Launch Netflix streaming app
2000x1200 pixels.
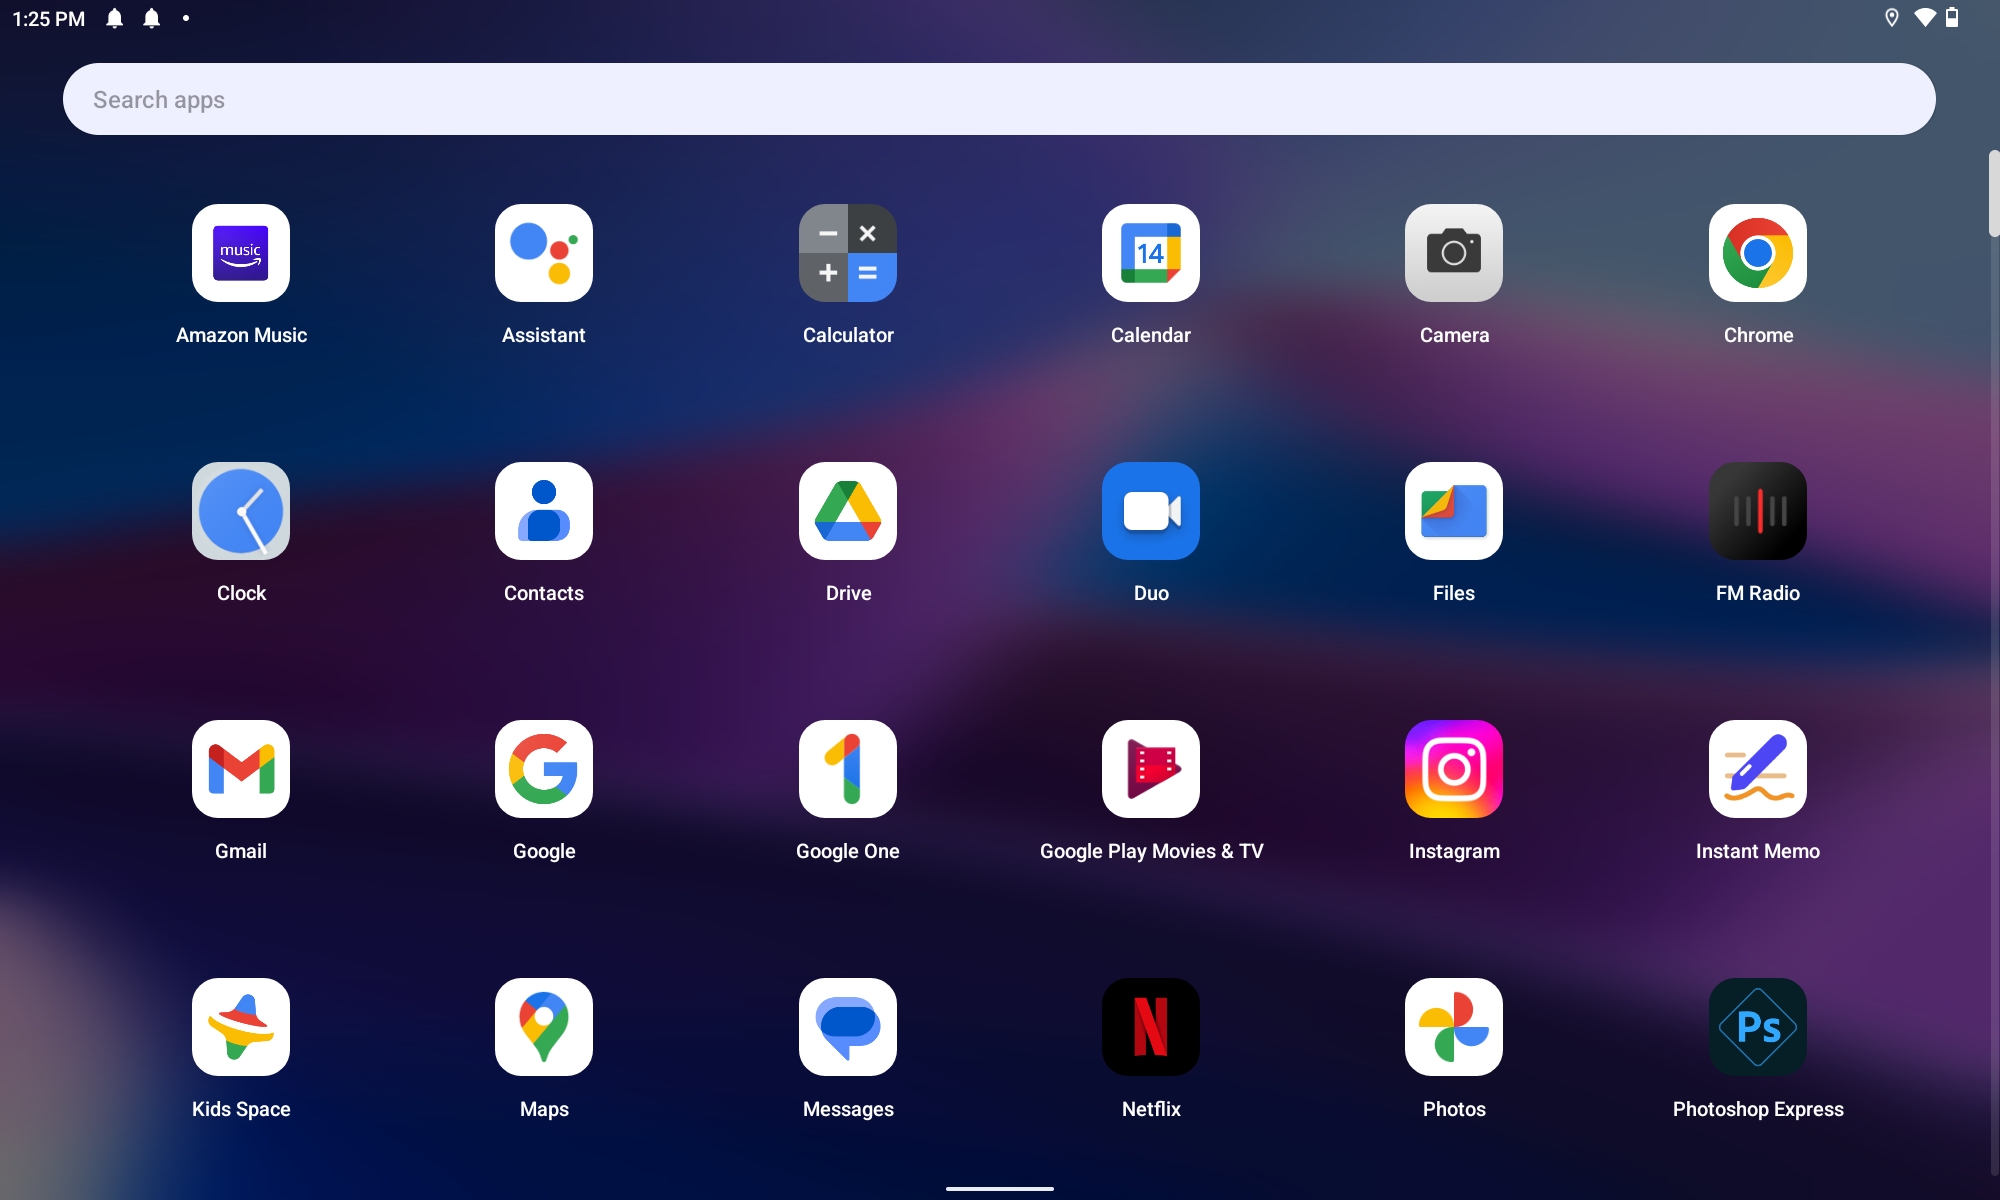[1150, 1027]
